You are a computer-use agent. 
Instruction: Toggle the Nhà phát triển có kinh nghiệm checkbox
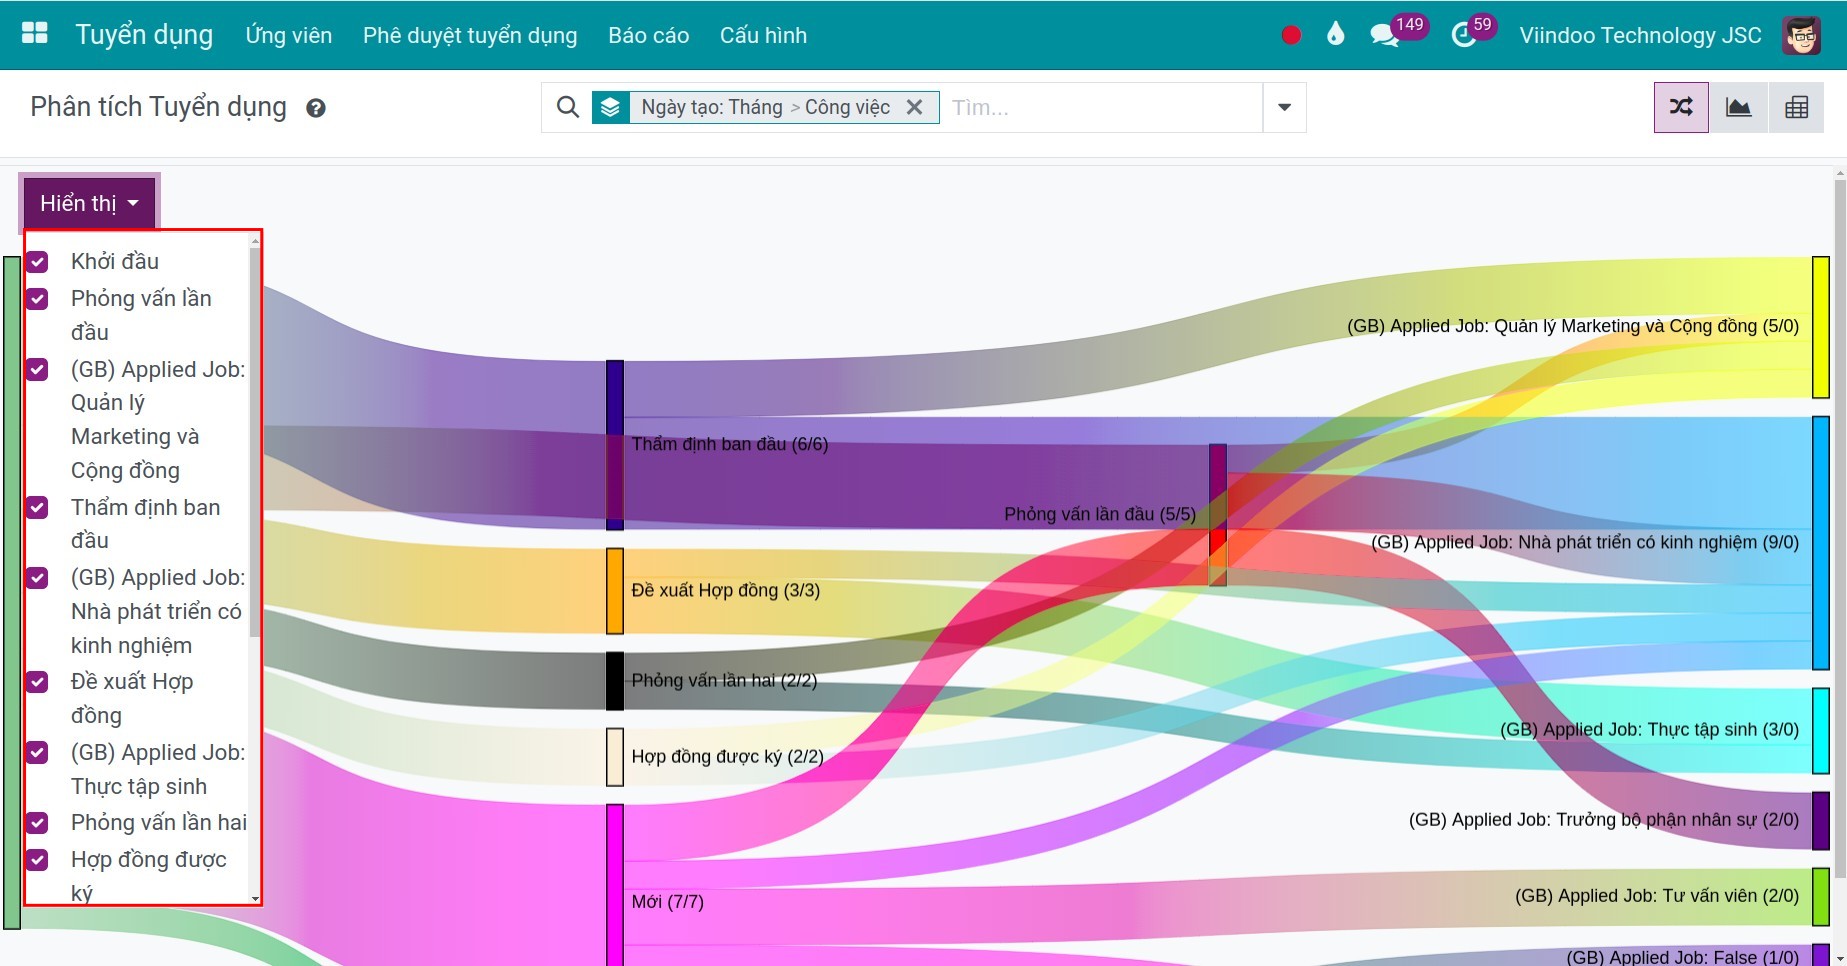click(x=37, y=578)
